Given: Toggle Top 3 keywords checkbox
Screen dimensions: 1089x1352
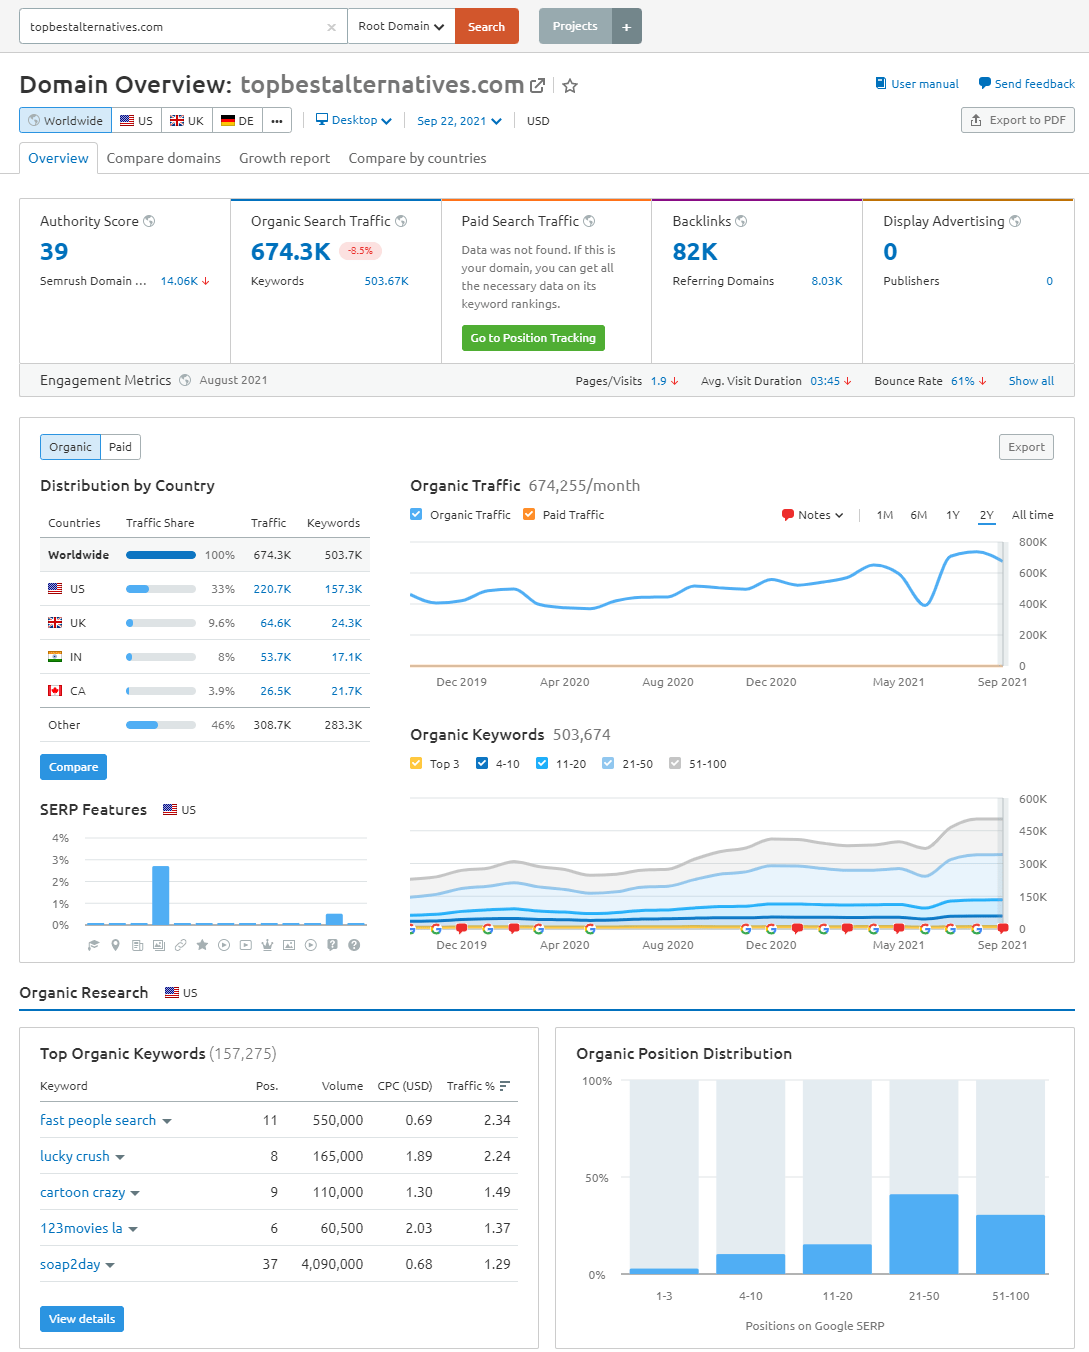Looking at the screenshot, I should click(416, 764).
